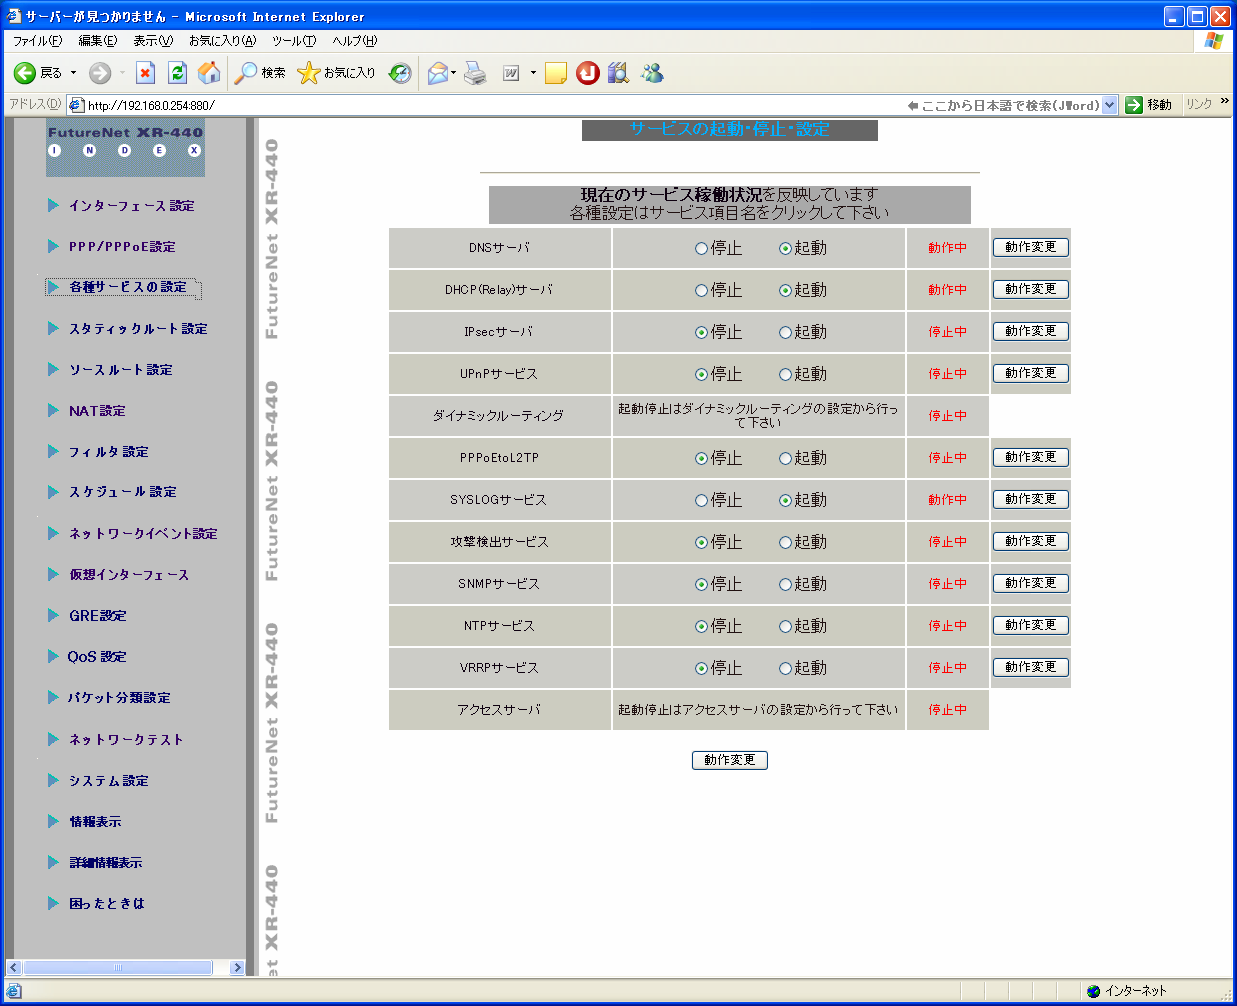Open the ネットワークテスト sidebar link
The image size is (1237, 1006).
(x=126, y=739)
